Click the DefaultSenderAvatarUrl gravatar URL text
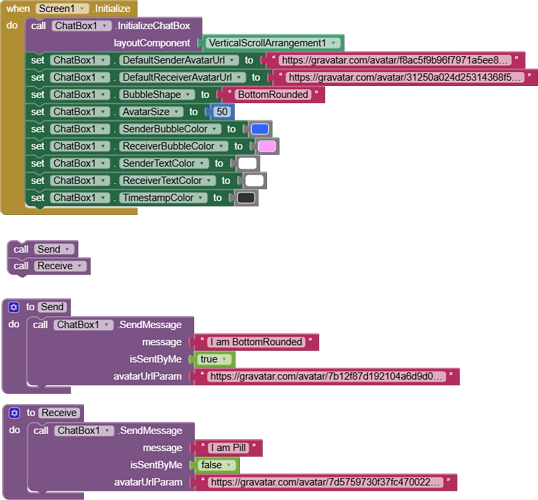The width and height of the screenshot is (538, 500). point(395,60)
